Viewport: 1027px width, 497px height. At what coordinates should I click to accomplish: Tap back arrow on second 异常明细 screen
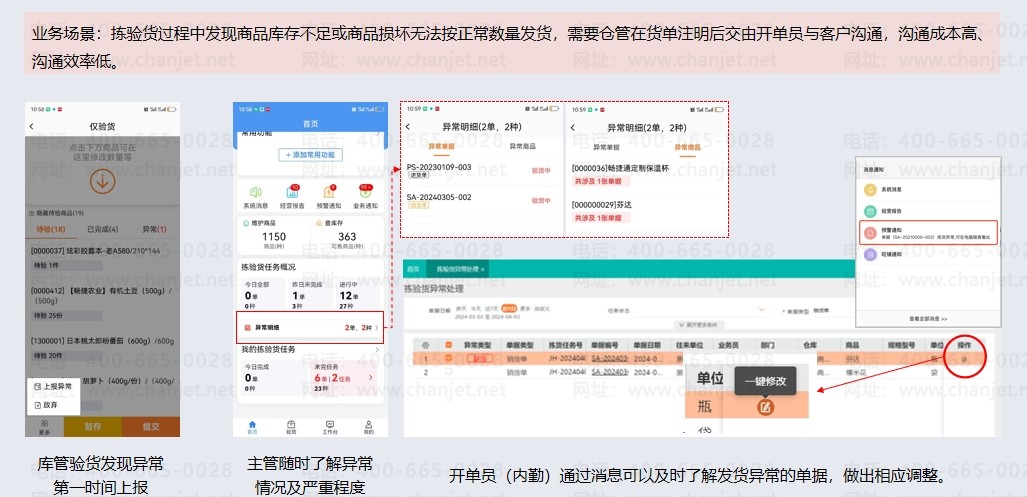[x=573, y=127]
